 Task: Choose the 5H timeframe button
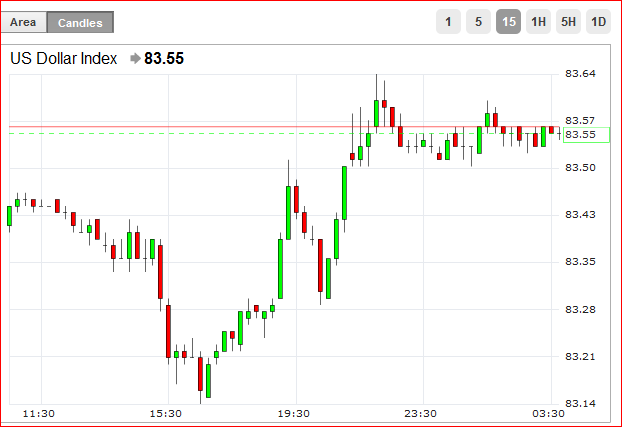click(568, 21)
